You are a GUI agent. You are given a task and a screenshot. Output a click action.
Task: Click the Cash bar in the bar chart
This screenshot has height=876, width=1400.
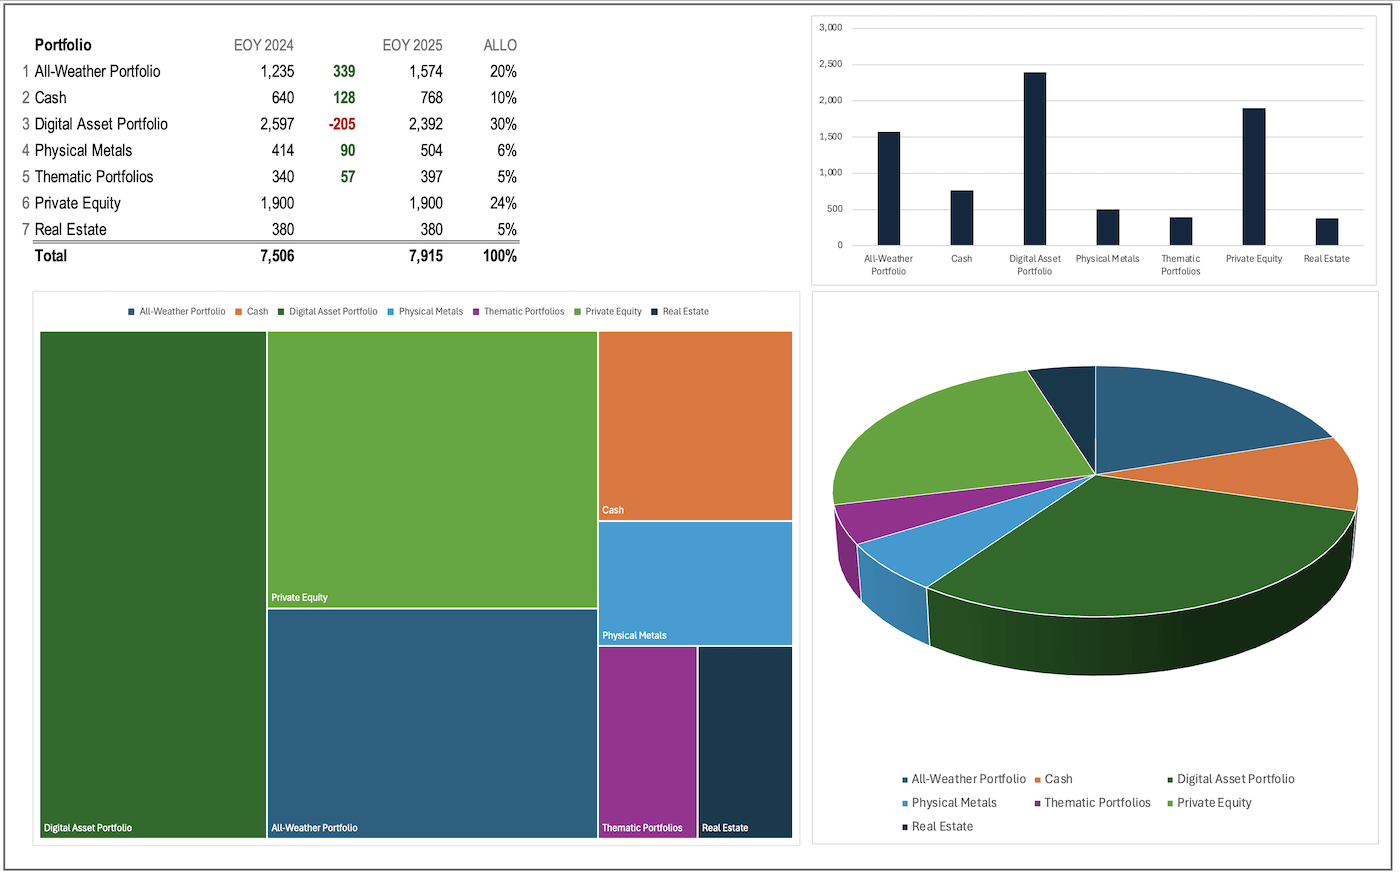961,218
